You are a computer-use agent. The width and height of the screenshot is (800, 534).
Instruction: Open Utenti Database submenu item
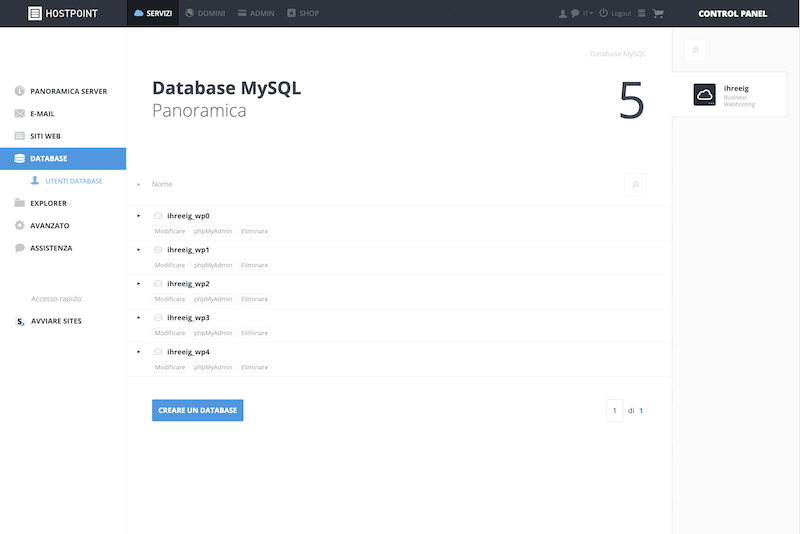point(67,181)
